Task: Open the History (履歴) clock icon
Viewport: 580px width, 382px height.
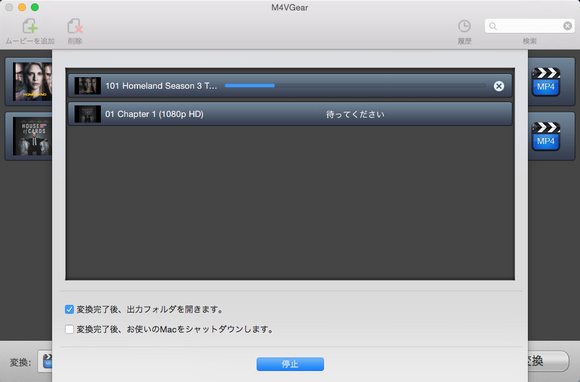Action: (x=464, y=26)
